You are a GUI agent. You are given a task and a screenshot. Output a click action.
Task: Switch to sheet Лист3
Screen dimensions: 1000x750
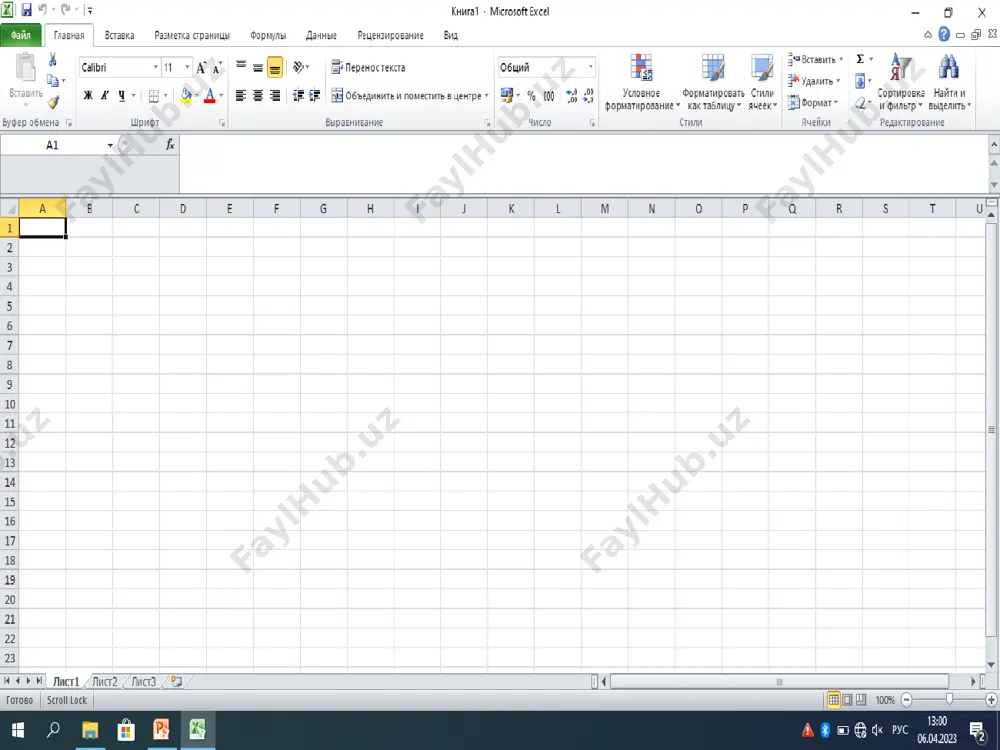(143, 682)
